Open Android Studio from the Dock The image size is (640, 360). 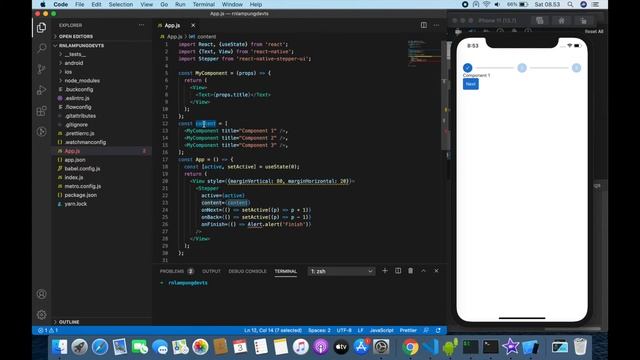click(x=450, y=347)
